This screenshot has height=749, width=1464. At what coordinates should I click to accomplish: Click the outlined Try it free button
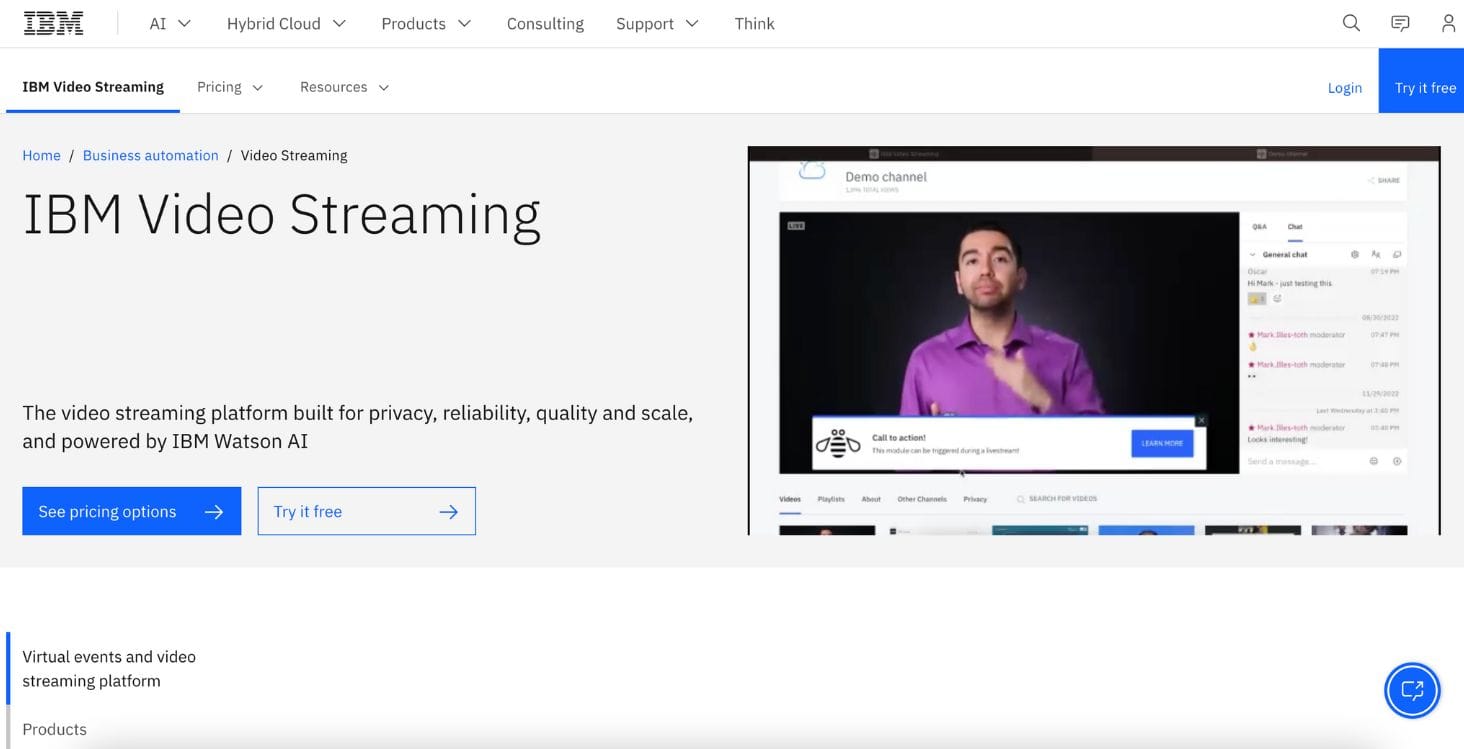[366, 511]
